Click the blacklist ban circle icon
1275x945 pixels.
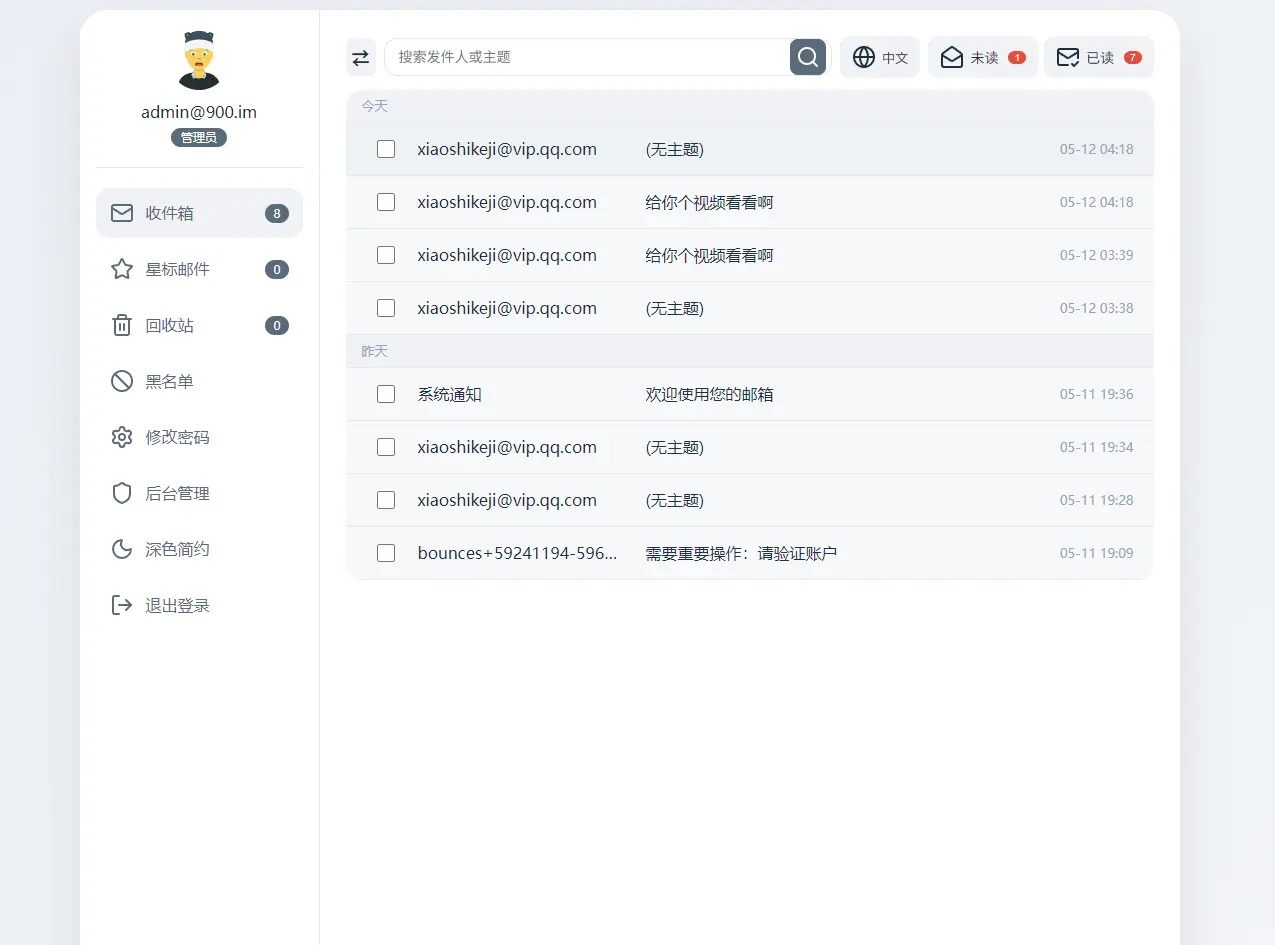tap(122, 381)
